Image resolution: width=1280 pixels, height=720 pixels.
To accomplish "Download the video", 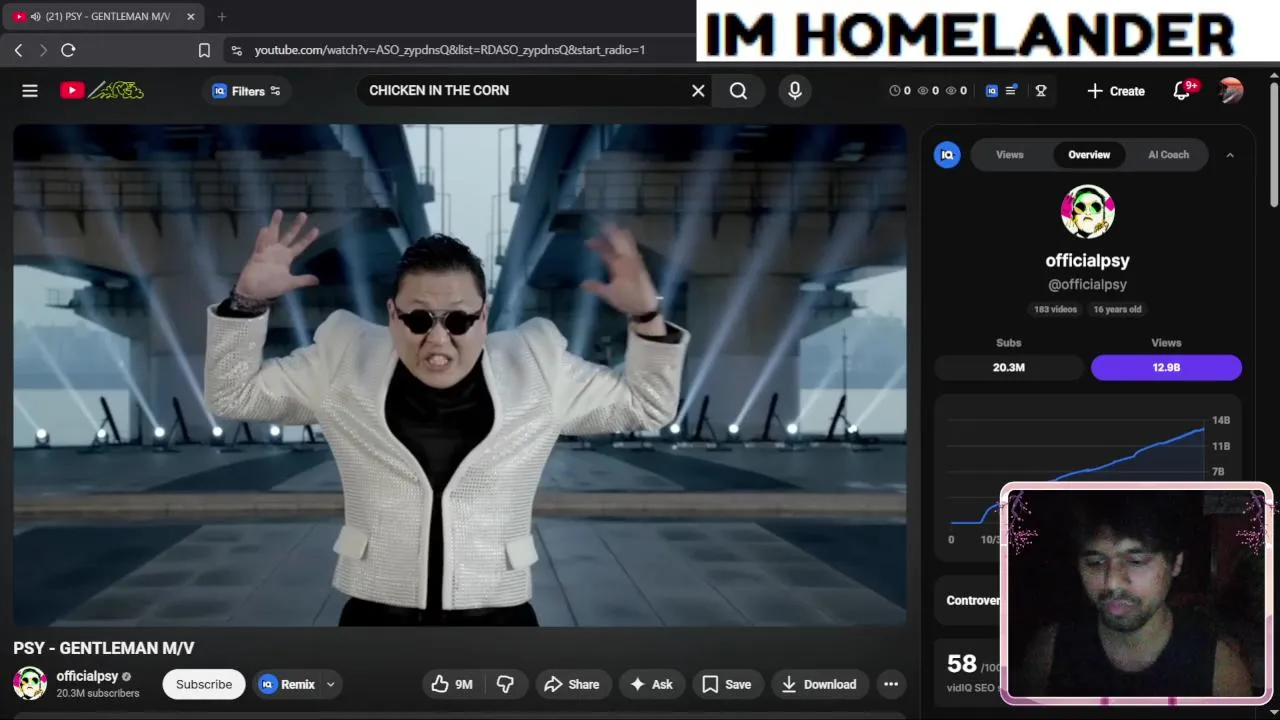I will pyautogui.click(x=819, y=684).
